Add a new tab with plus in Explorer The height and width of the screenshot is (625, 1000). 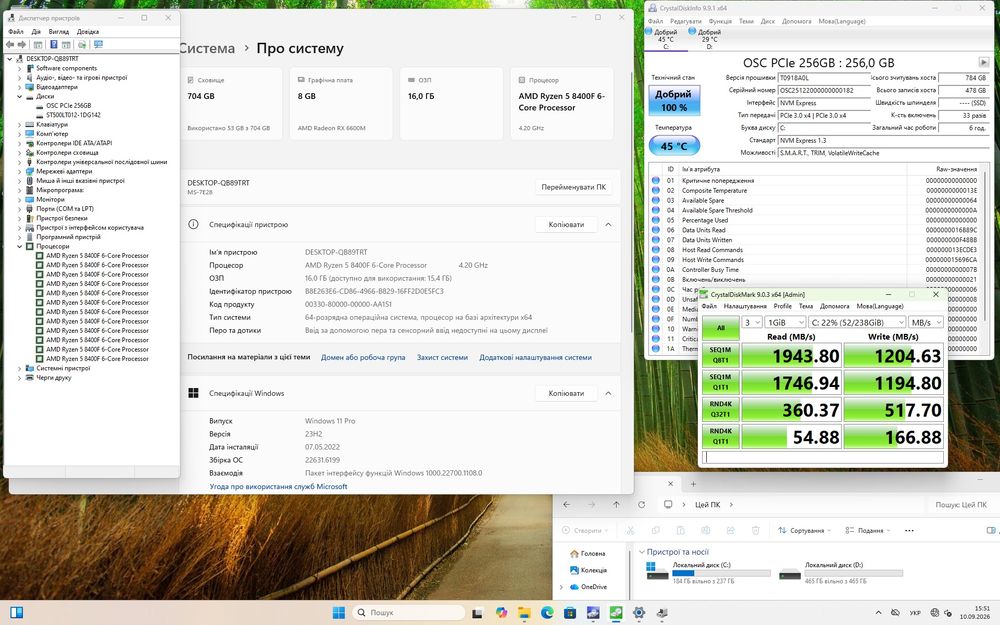693,484
